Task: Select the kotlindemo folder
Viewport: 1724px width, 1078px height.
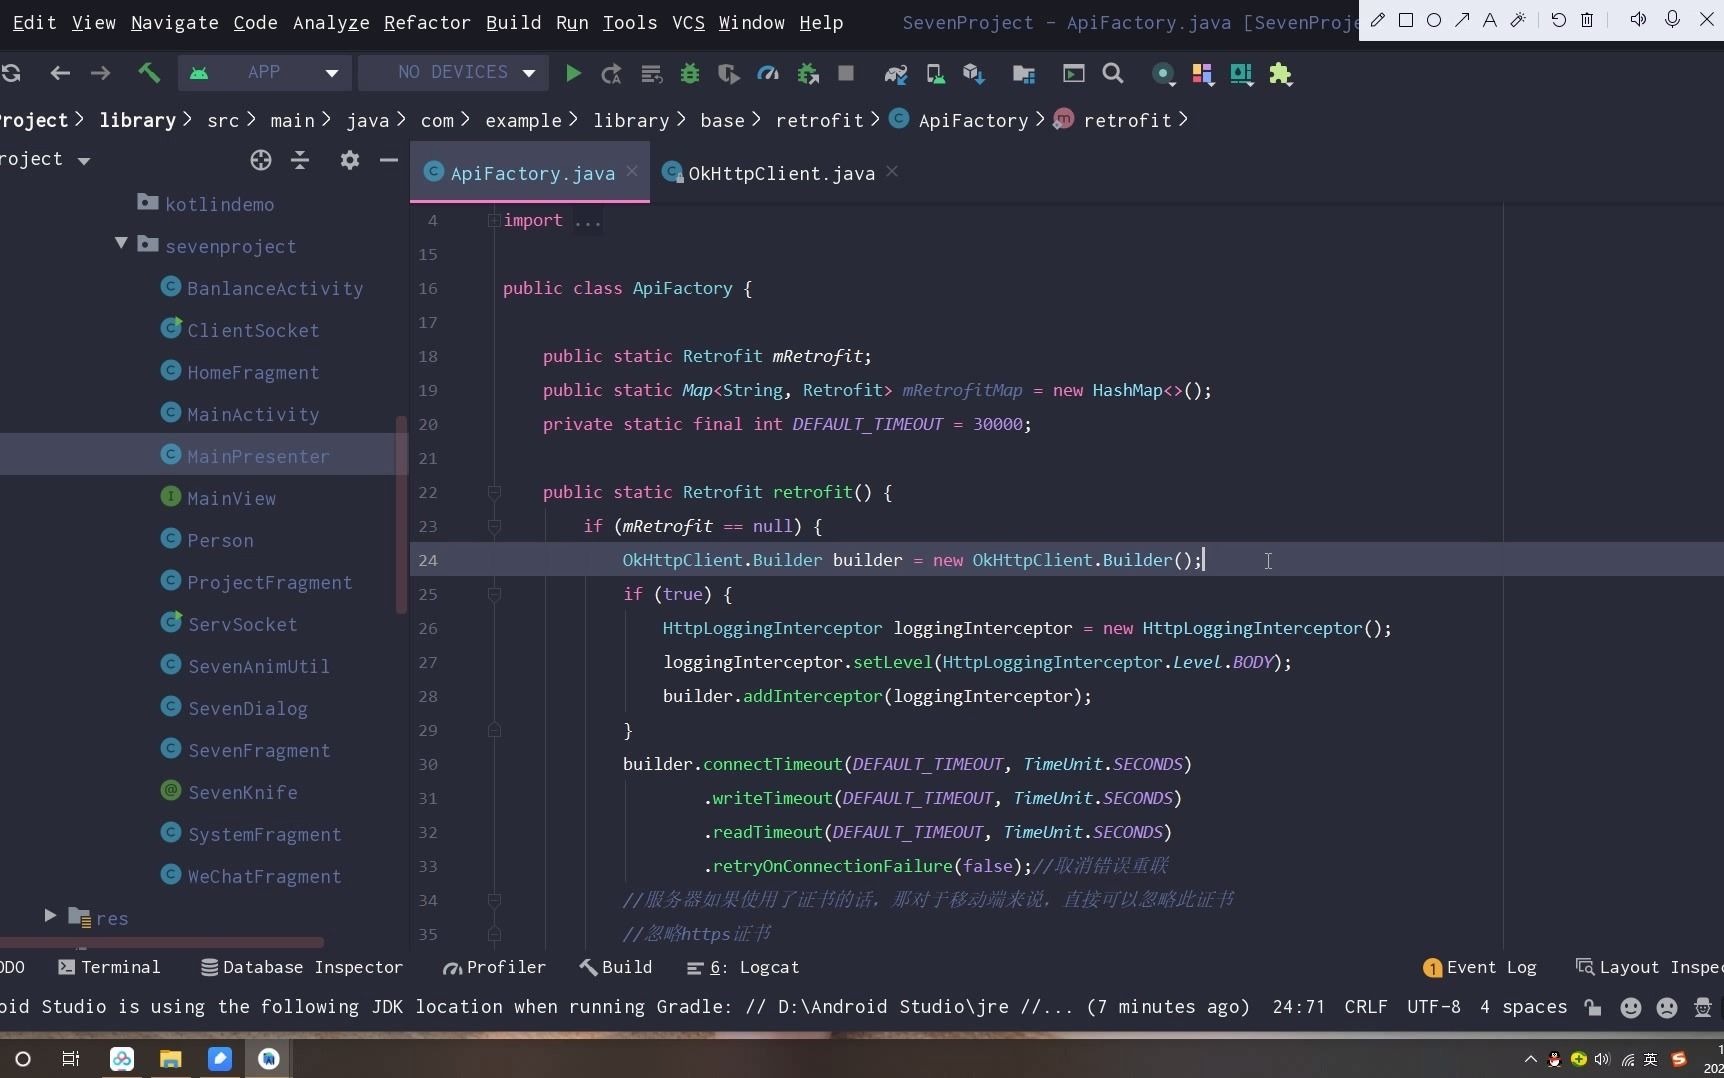Action: 206,204
